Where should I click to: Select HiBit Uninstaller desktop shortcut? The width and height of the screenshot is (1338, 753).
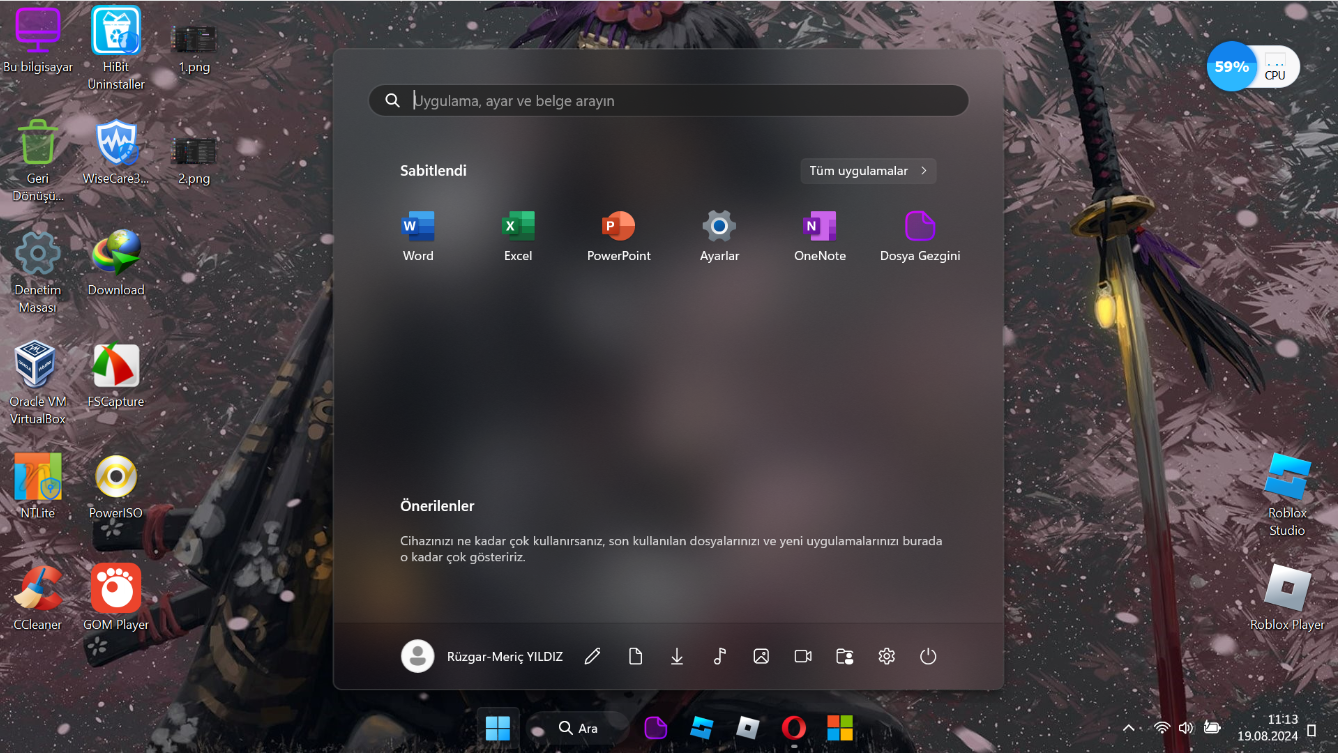click(x=116, y=49)
